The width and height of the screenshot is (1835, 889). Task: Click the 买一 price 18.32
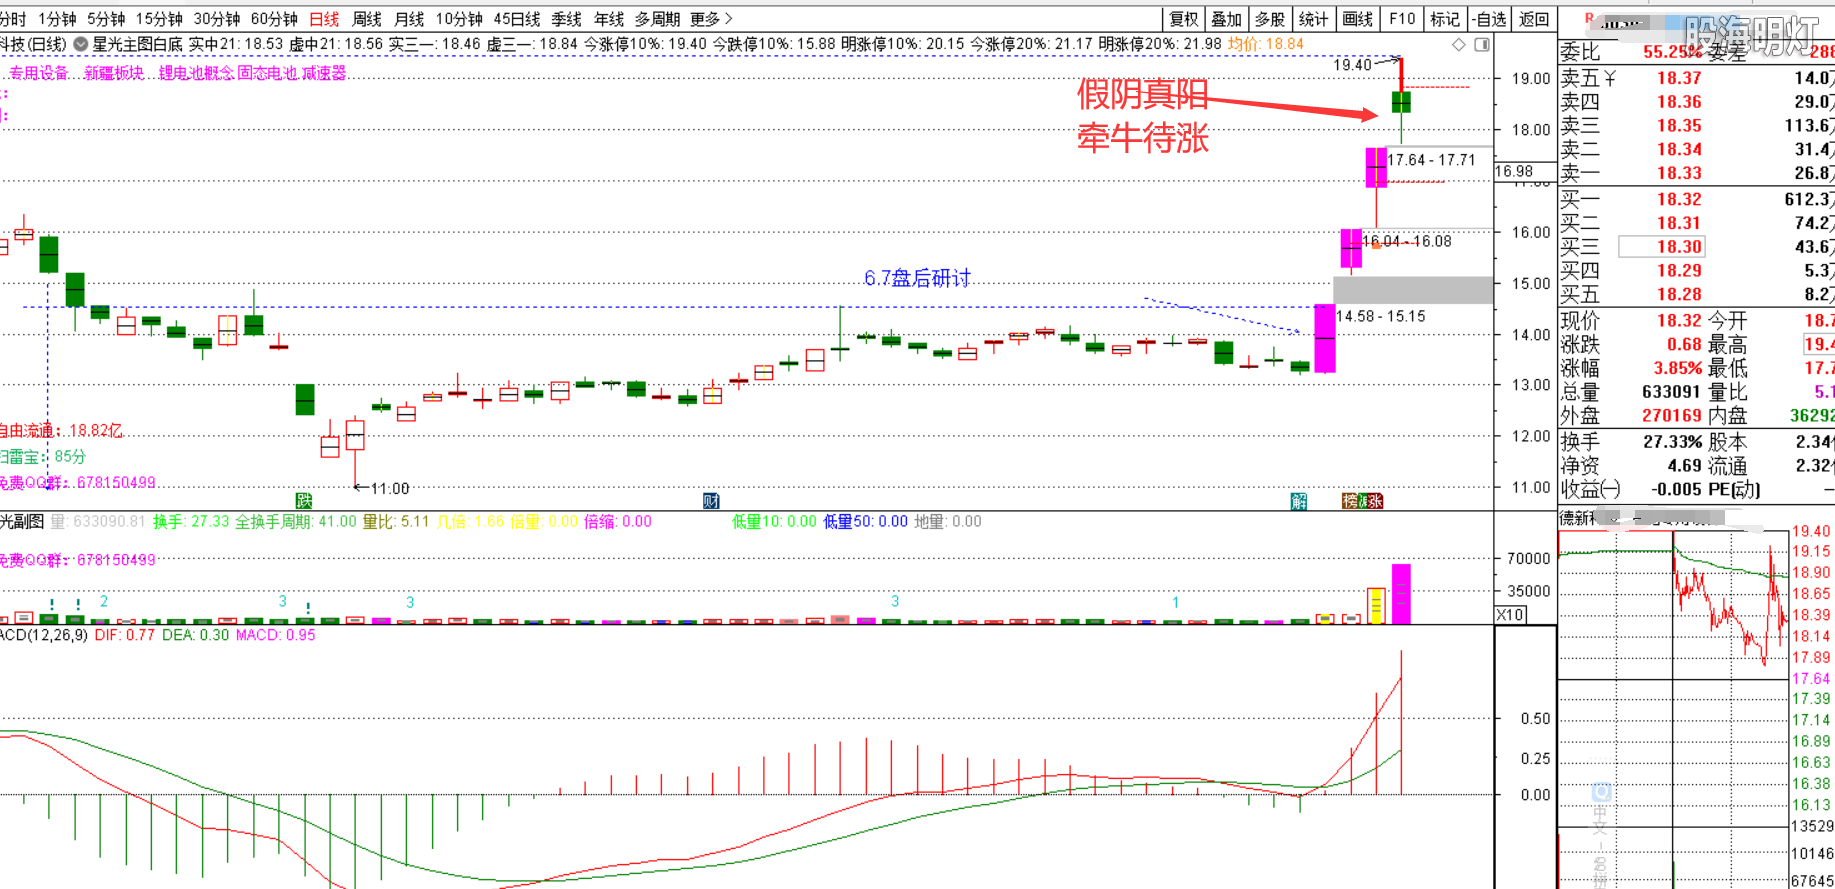[1679, 199]
